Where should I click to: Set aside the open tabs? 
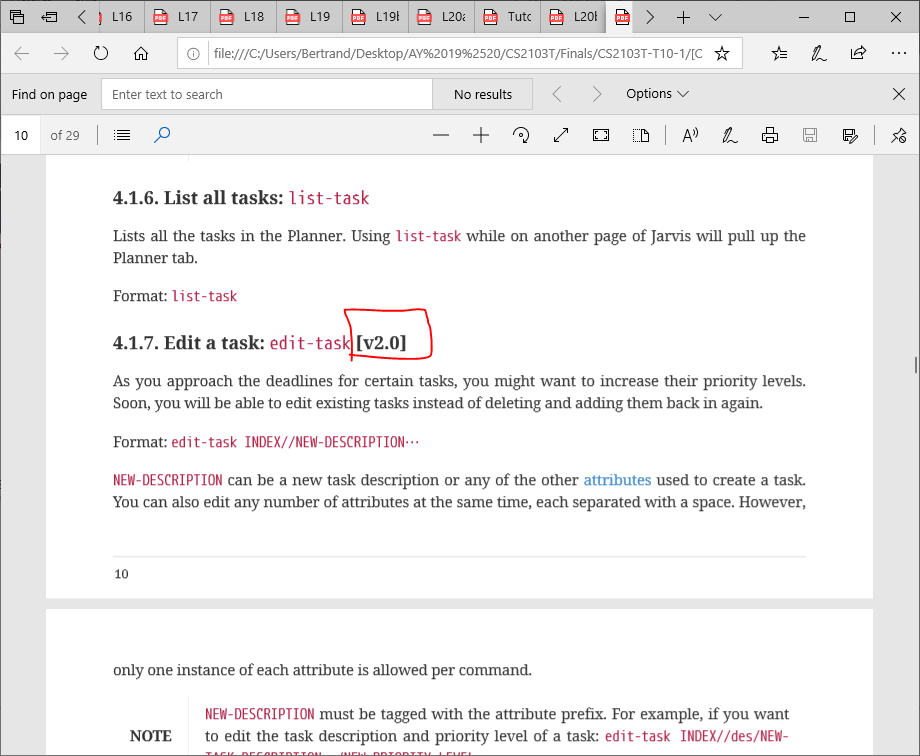click(x=49, y=17)
